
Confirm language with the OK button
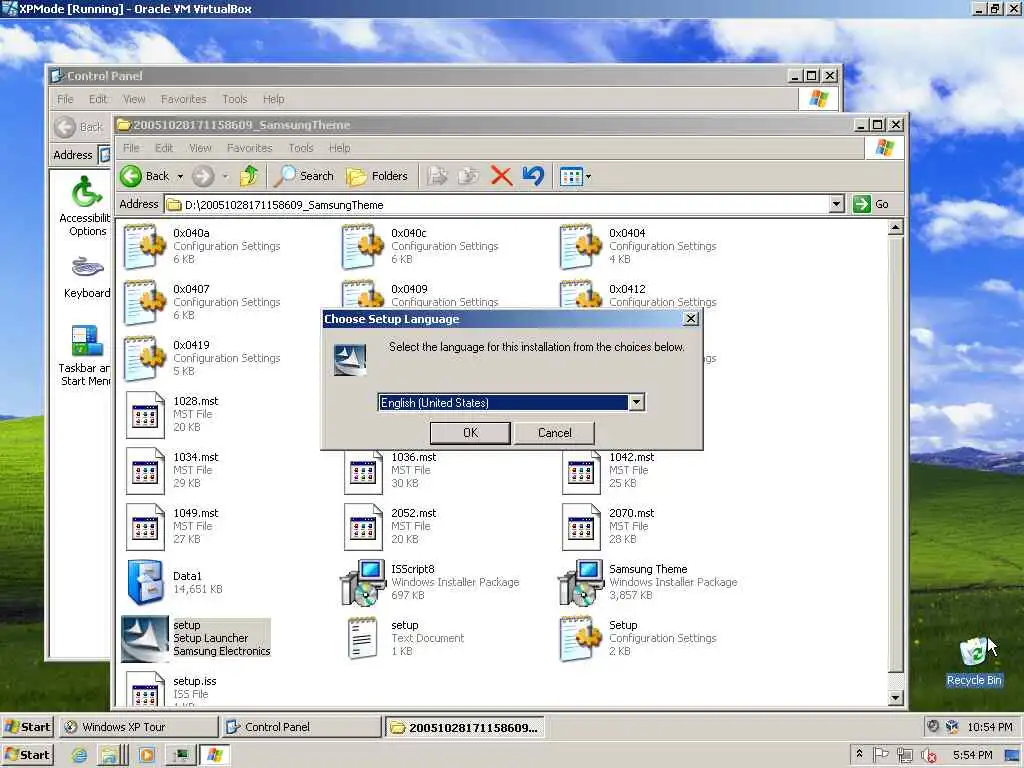pos(470,432)
